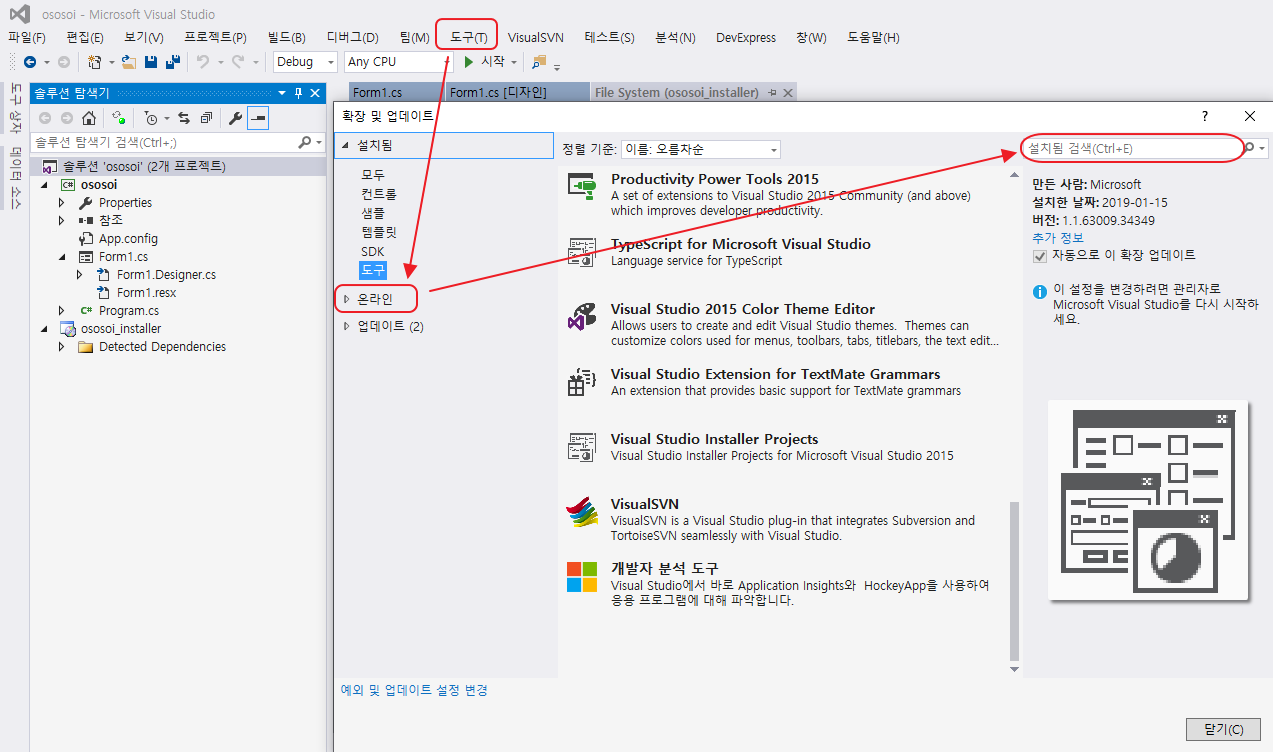The width and height of the screenshot is (1273, 752).
Task: Select the All category under Installed
Action: click(372, 175)
